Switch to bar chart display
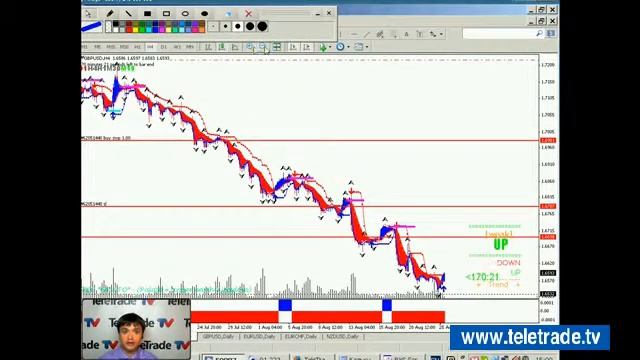 click(208, 47)
